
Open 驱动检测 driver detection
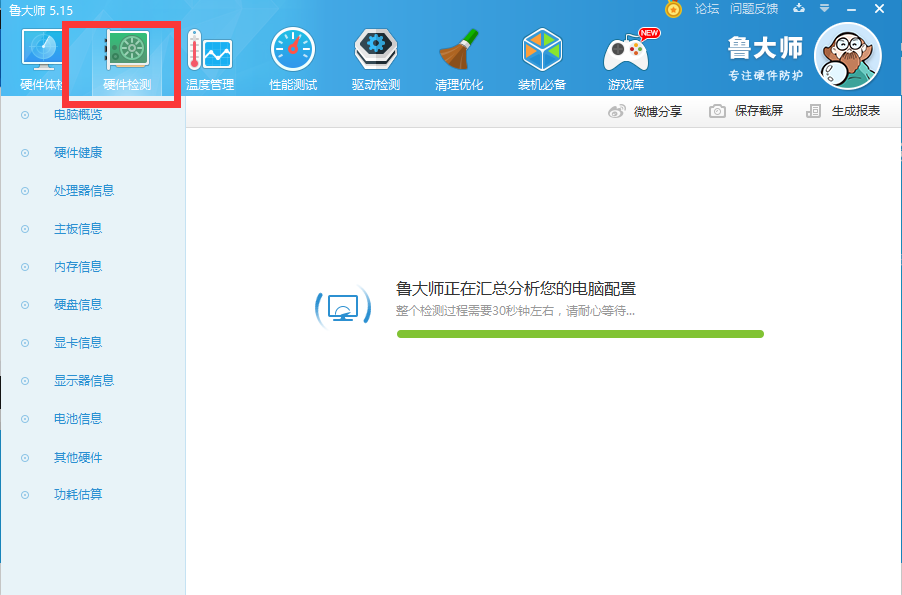[x=376, y=59]
